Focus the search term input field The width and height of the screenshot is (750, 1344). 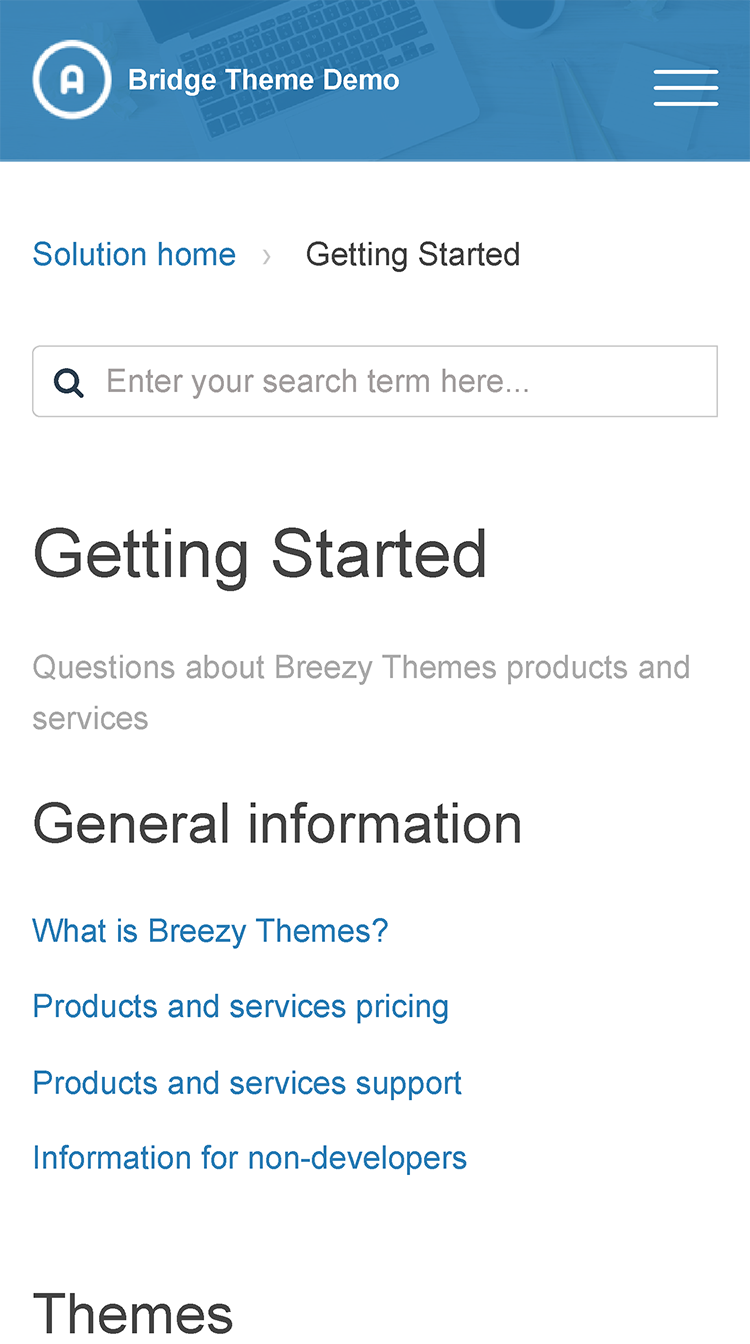(x=375, y=381)
